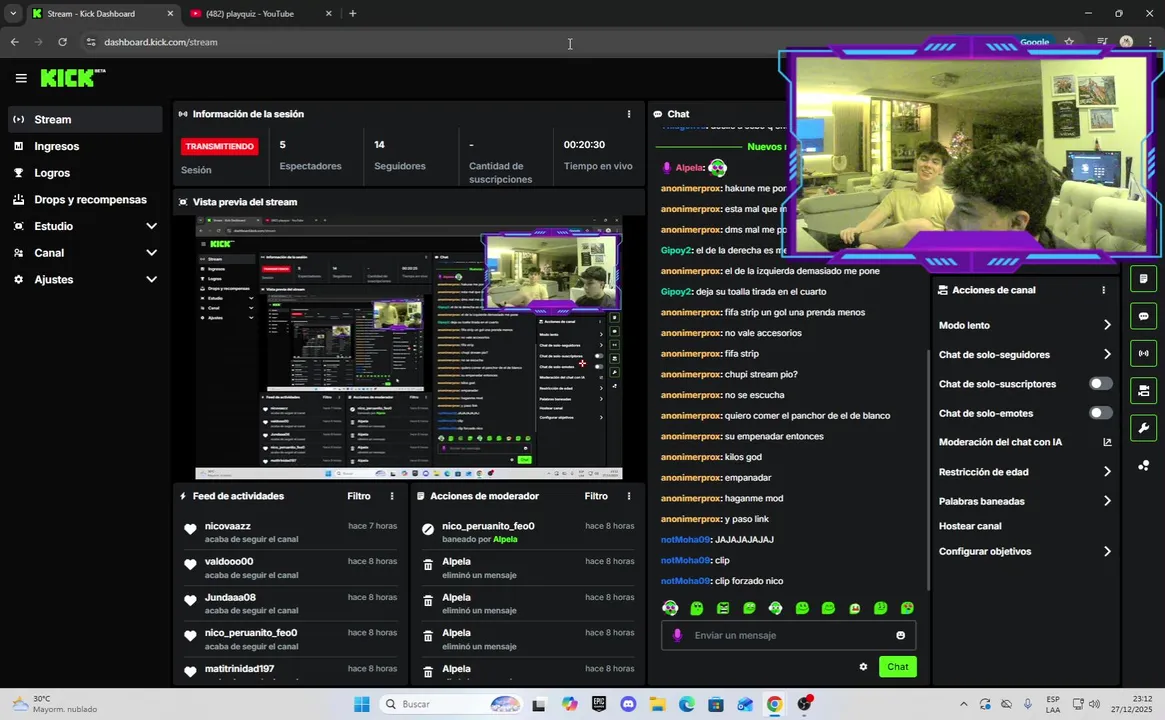Open Filtro in Acciones de moderador
The height and width of the screenshot is (720, 1165).
(596, 496)
